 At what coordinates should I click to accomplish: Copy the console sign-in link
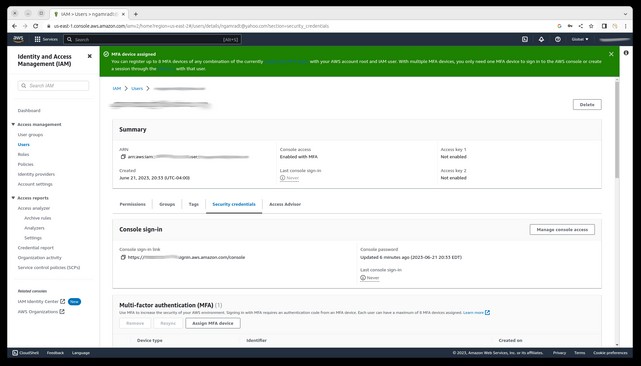point(123,257)
